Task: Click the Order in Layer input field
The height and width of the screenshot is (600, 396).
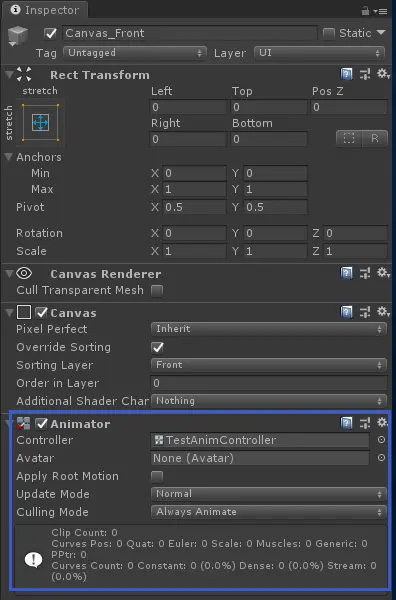Action: (269, 383)
